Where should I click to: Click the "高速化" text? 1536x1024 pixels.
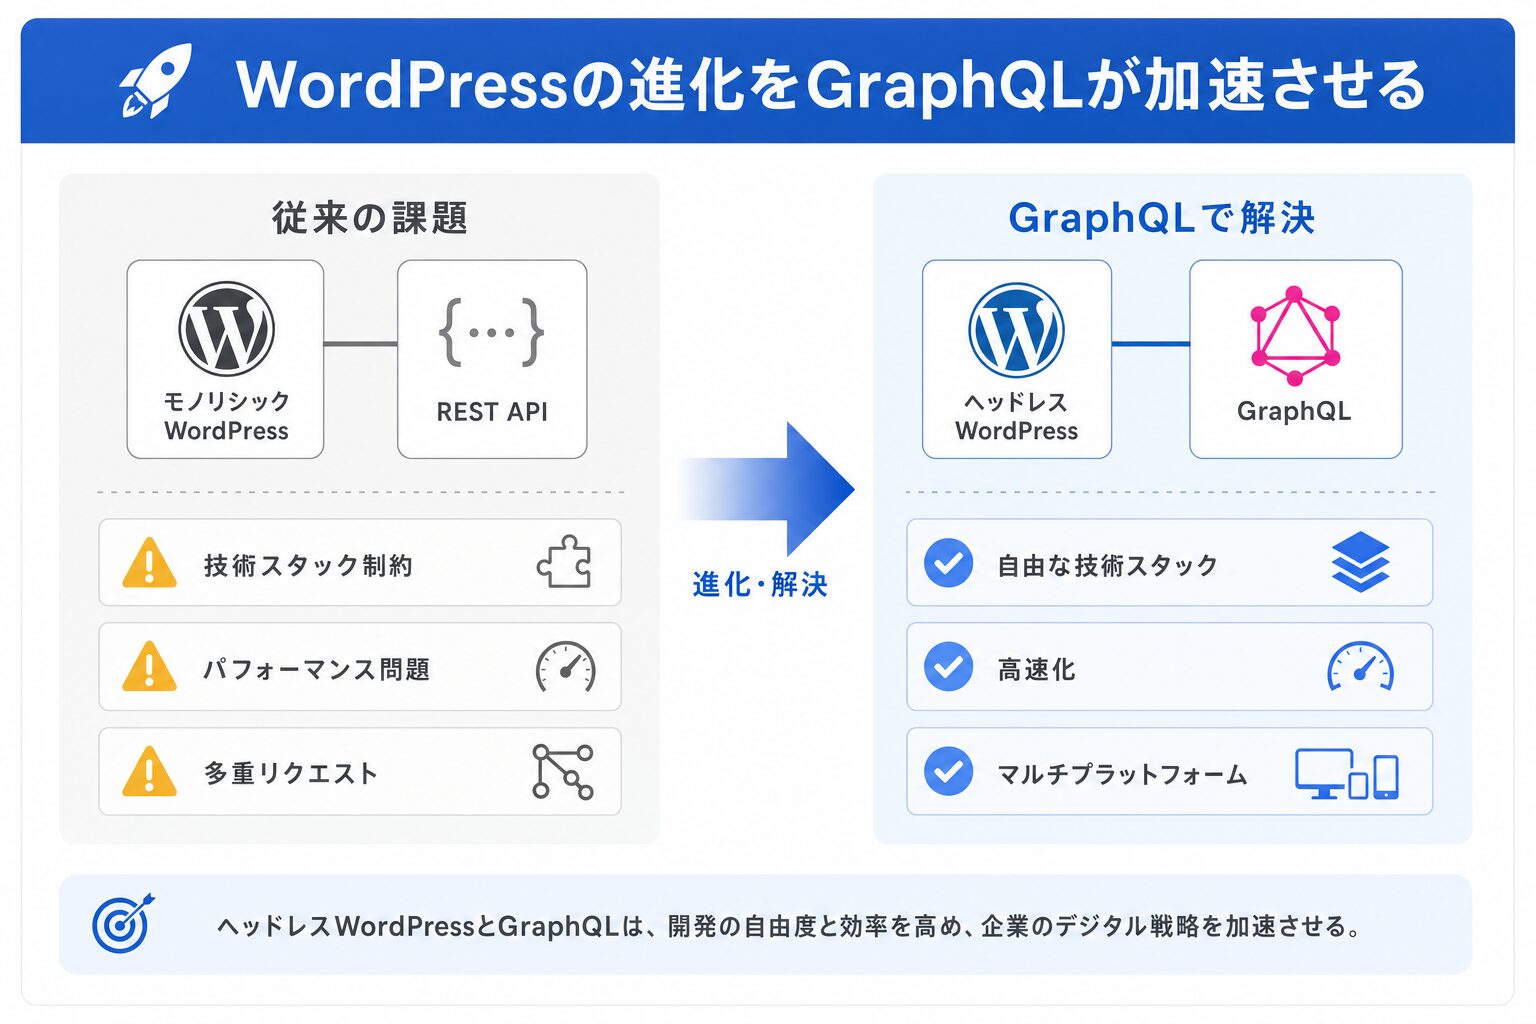pos(1037,669)
